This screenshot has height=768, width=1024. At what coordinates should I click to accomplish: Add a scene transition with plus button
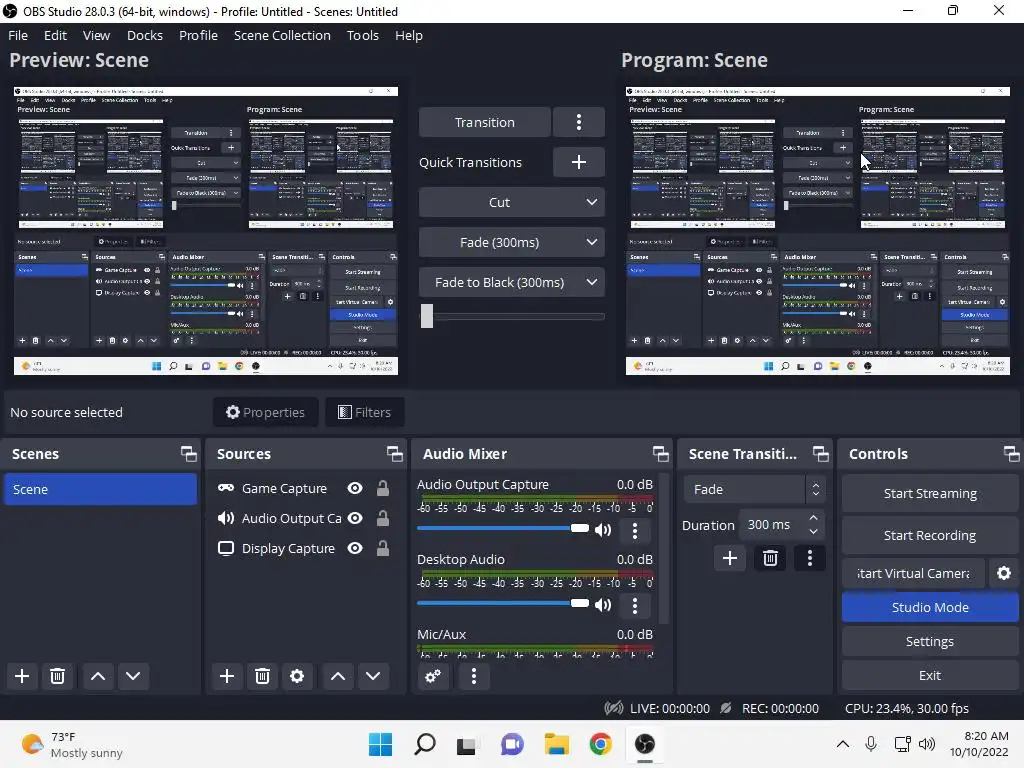coord(730,558)
